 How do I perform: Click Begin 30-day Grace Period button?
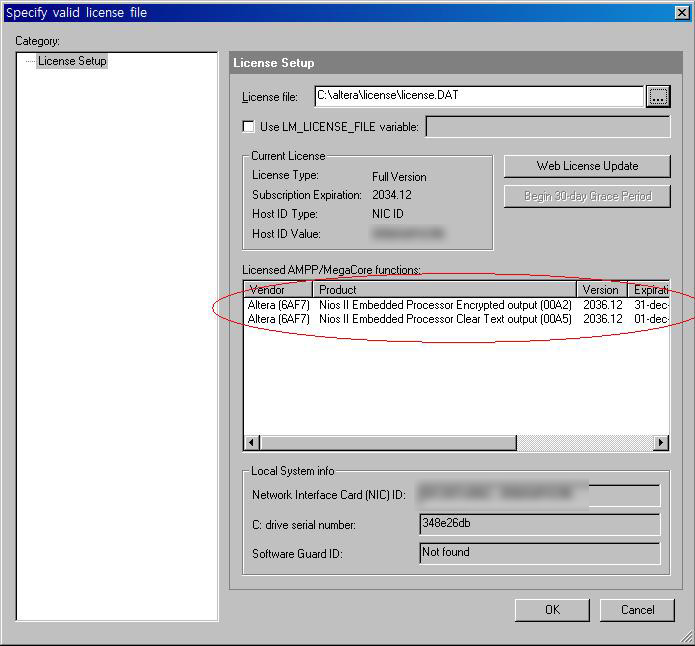[x=587, y=196]
